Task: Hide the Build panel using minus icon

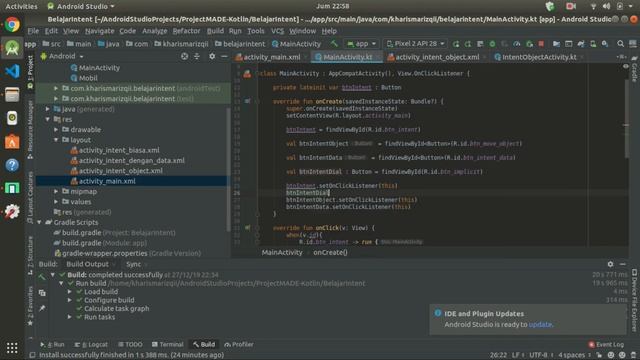Action: pos(622,264)
